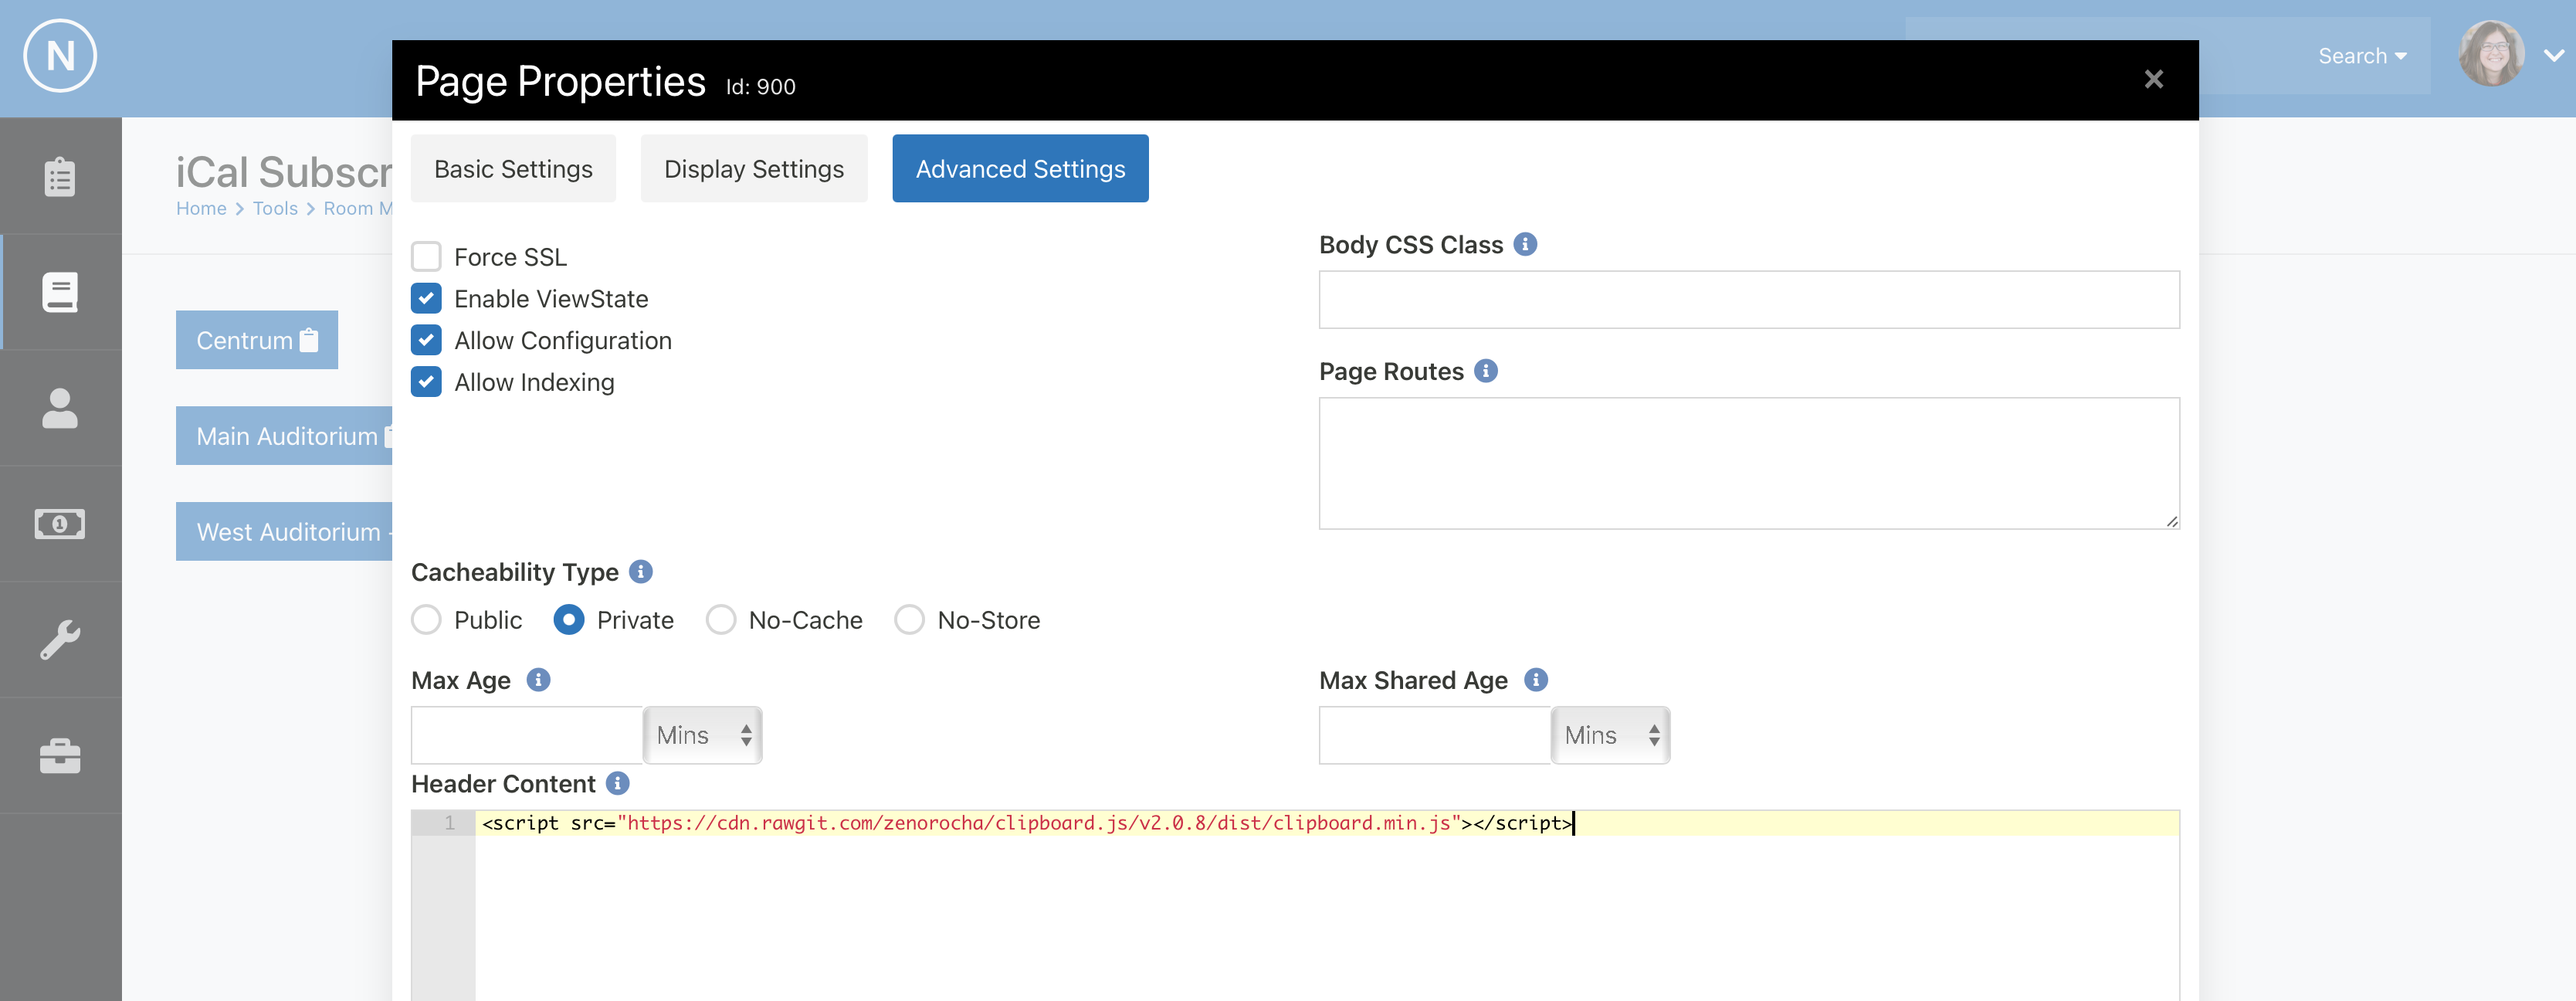Click the Rock N logo icon
This screenshot has height=1001, width=2576.
click(60, 57)
